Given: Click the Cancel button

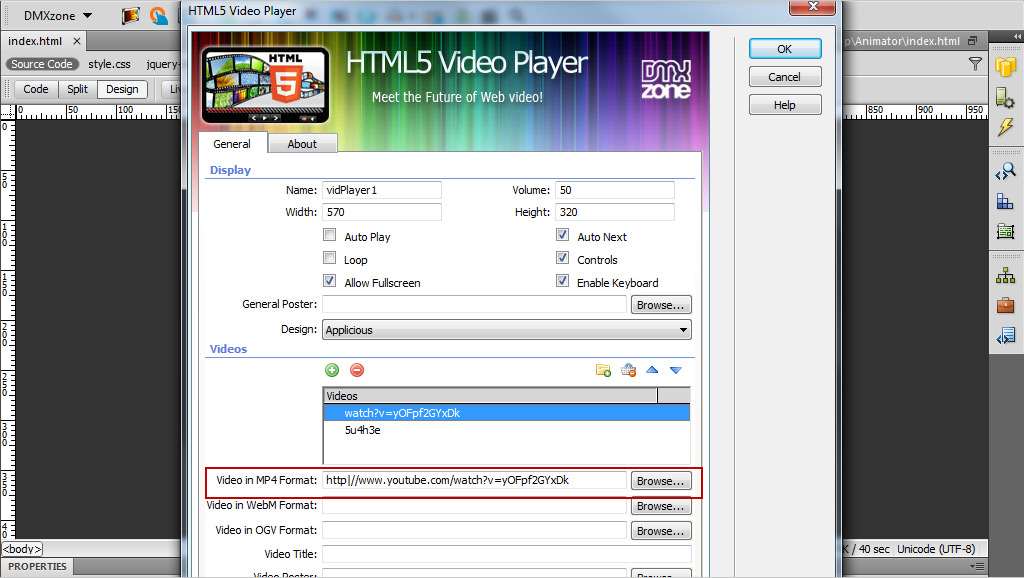Looking at the screenshot, I should [784, 77].
